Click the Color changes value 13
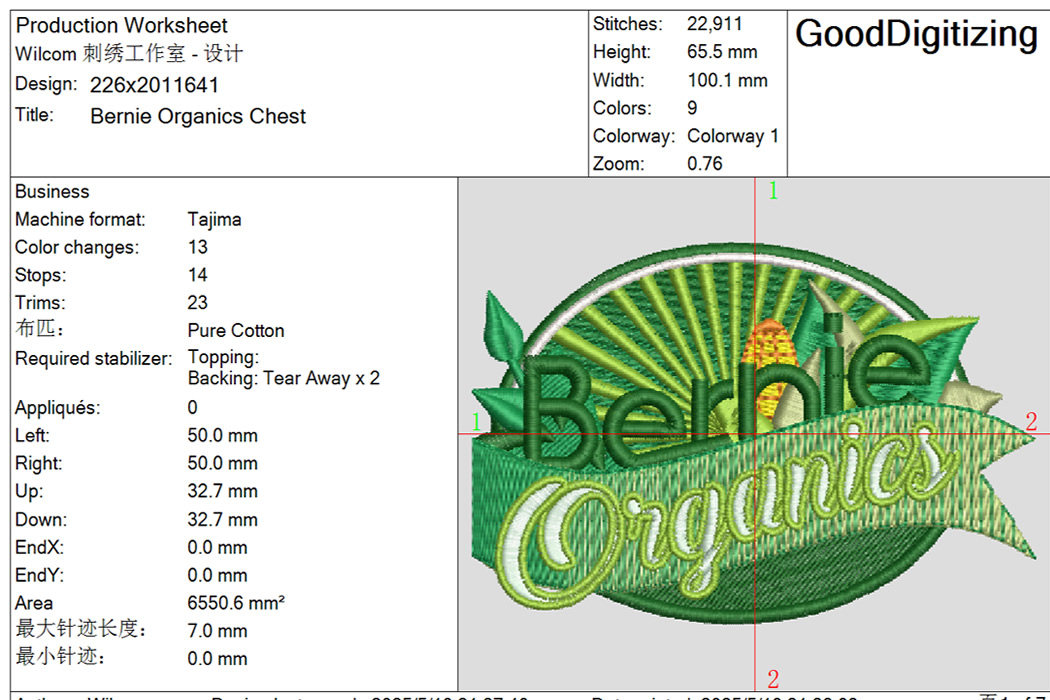This screenshot has height=700, width=1050. click(x=198, y=247)
